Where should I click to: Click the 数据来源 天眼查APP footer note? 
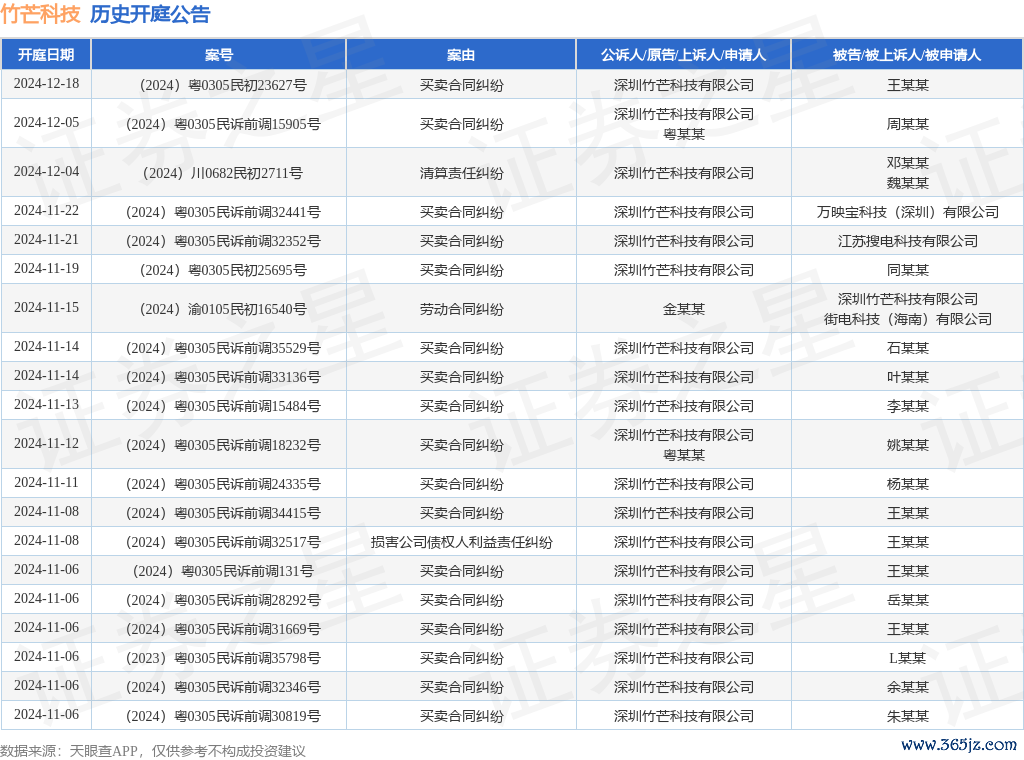tap(153, 751)
